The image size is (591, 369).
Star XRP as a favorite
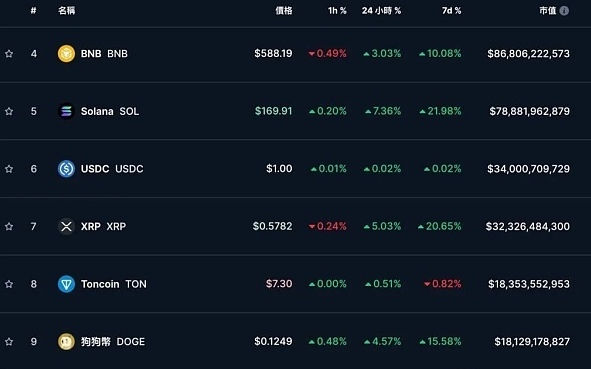[9, 227]
